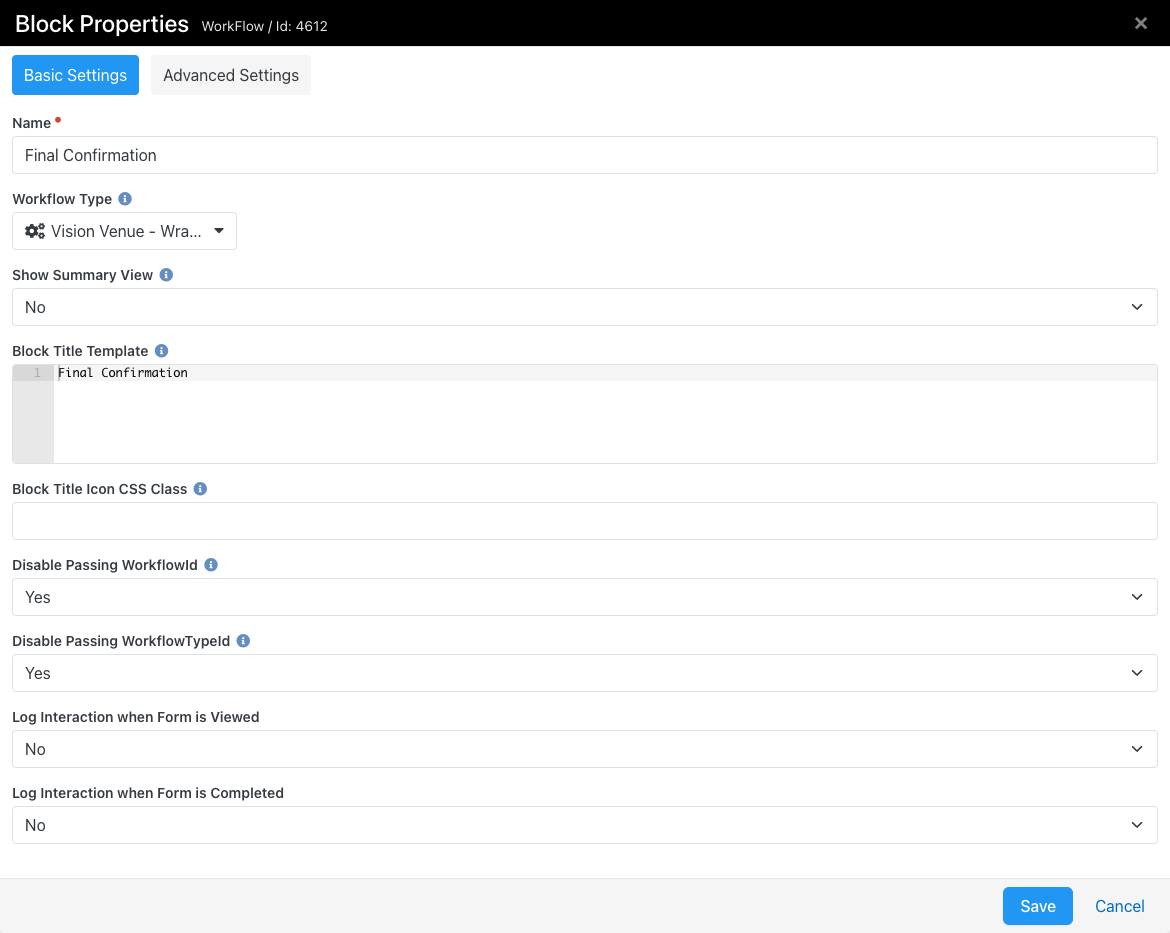1170x933 pixels.
Task: Click the Workflow Type info icon
Action: 125,199
